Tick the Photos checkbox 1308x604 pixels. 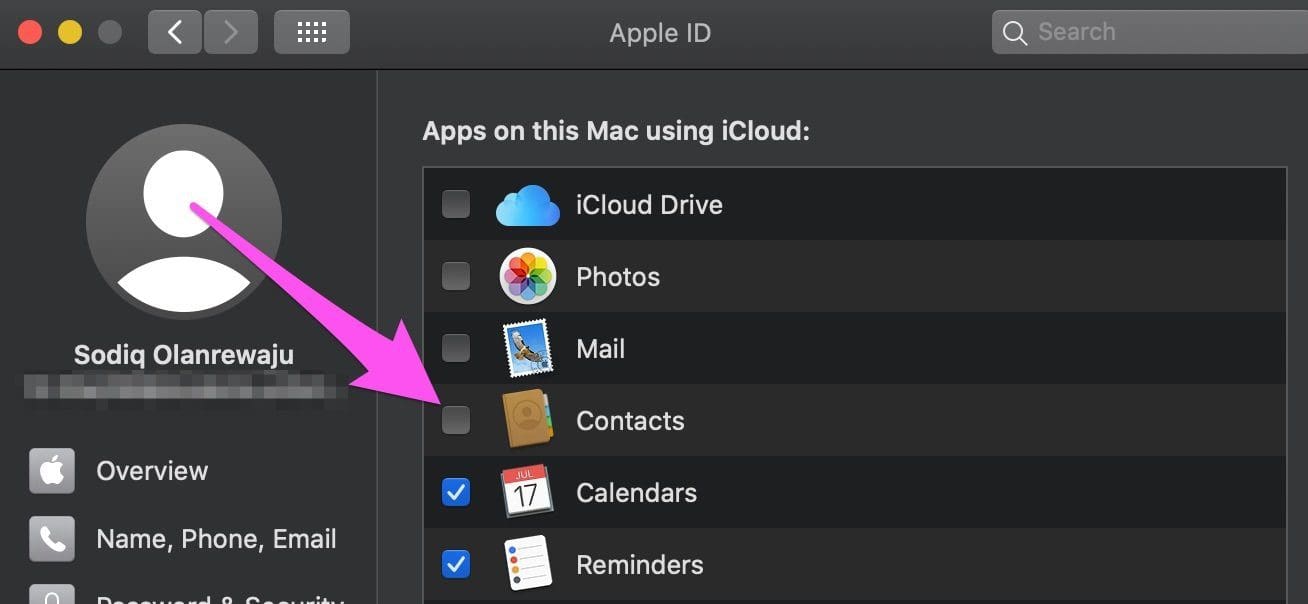point(456,276)
